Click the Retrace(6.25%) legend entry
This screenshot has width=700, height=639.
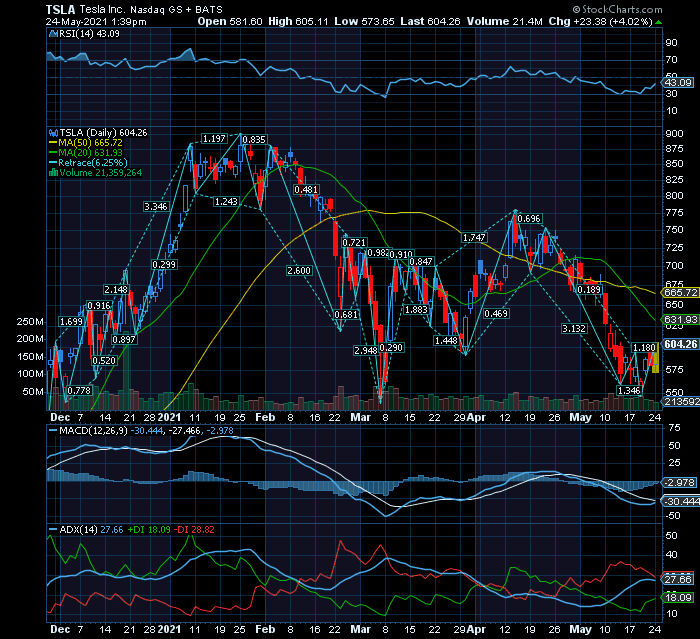coord(88,163)
